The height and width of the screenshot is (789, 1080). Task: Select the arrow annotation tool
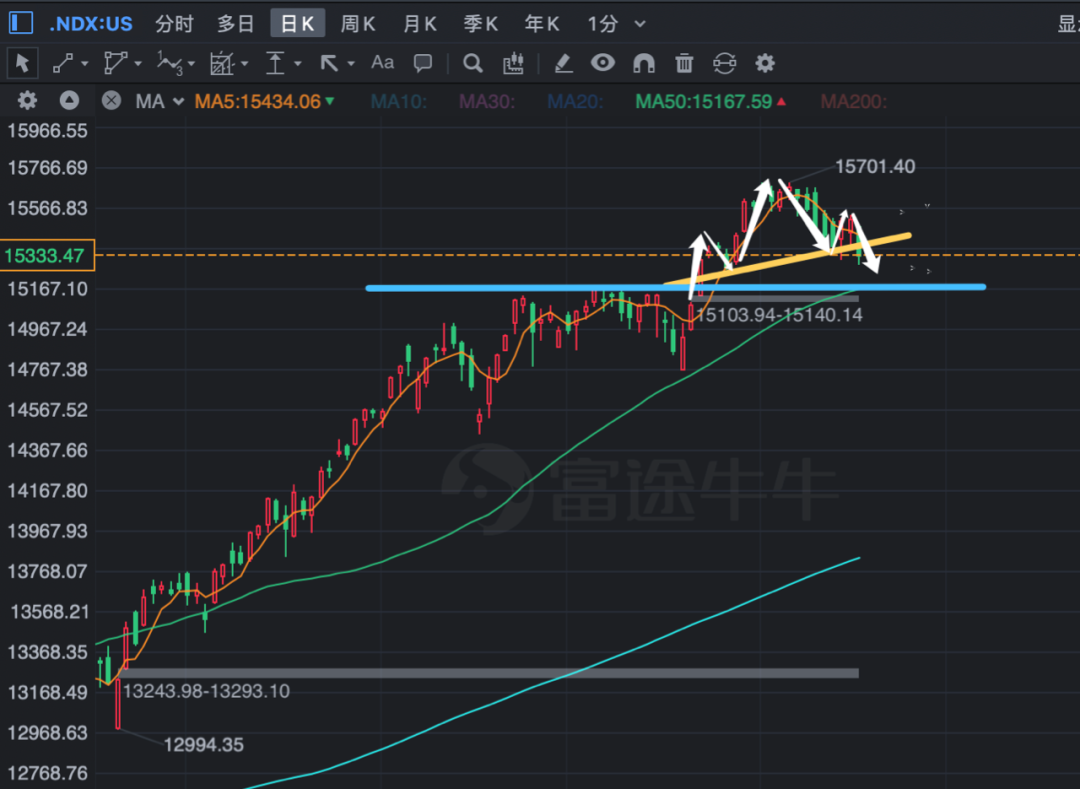pyautogui.click(x=329, y=63)
